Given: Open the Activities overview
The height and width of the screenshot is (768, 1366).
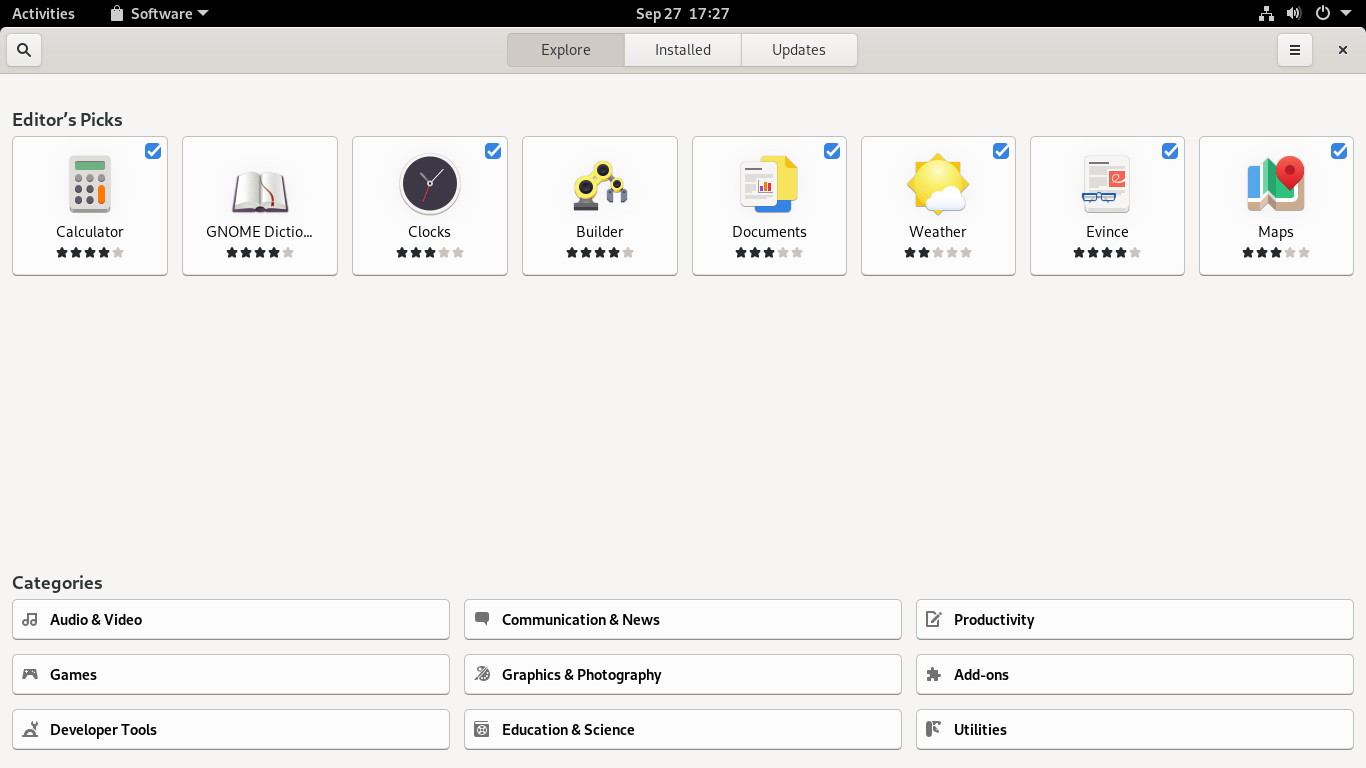Looking at the screenshot, I should 43,14.
